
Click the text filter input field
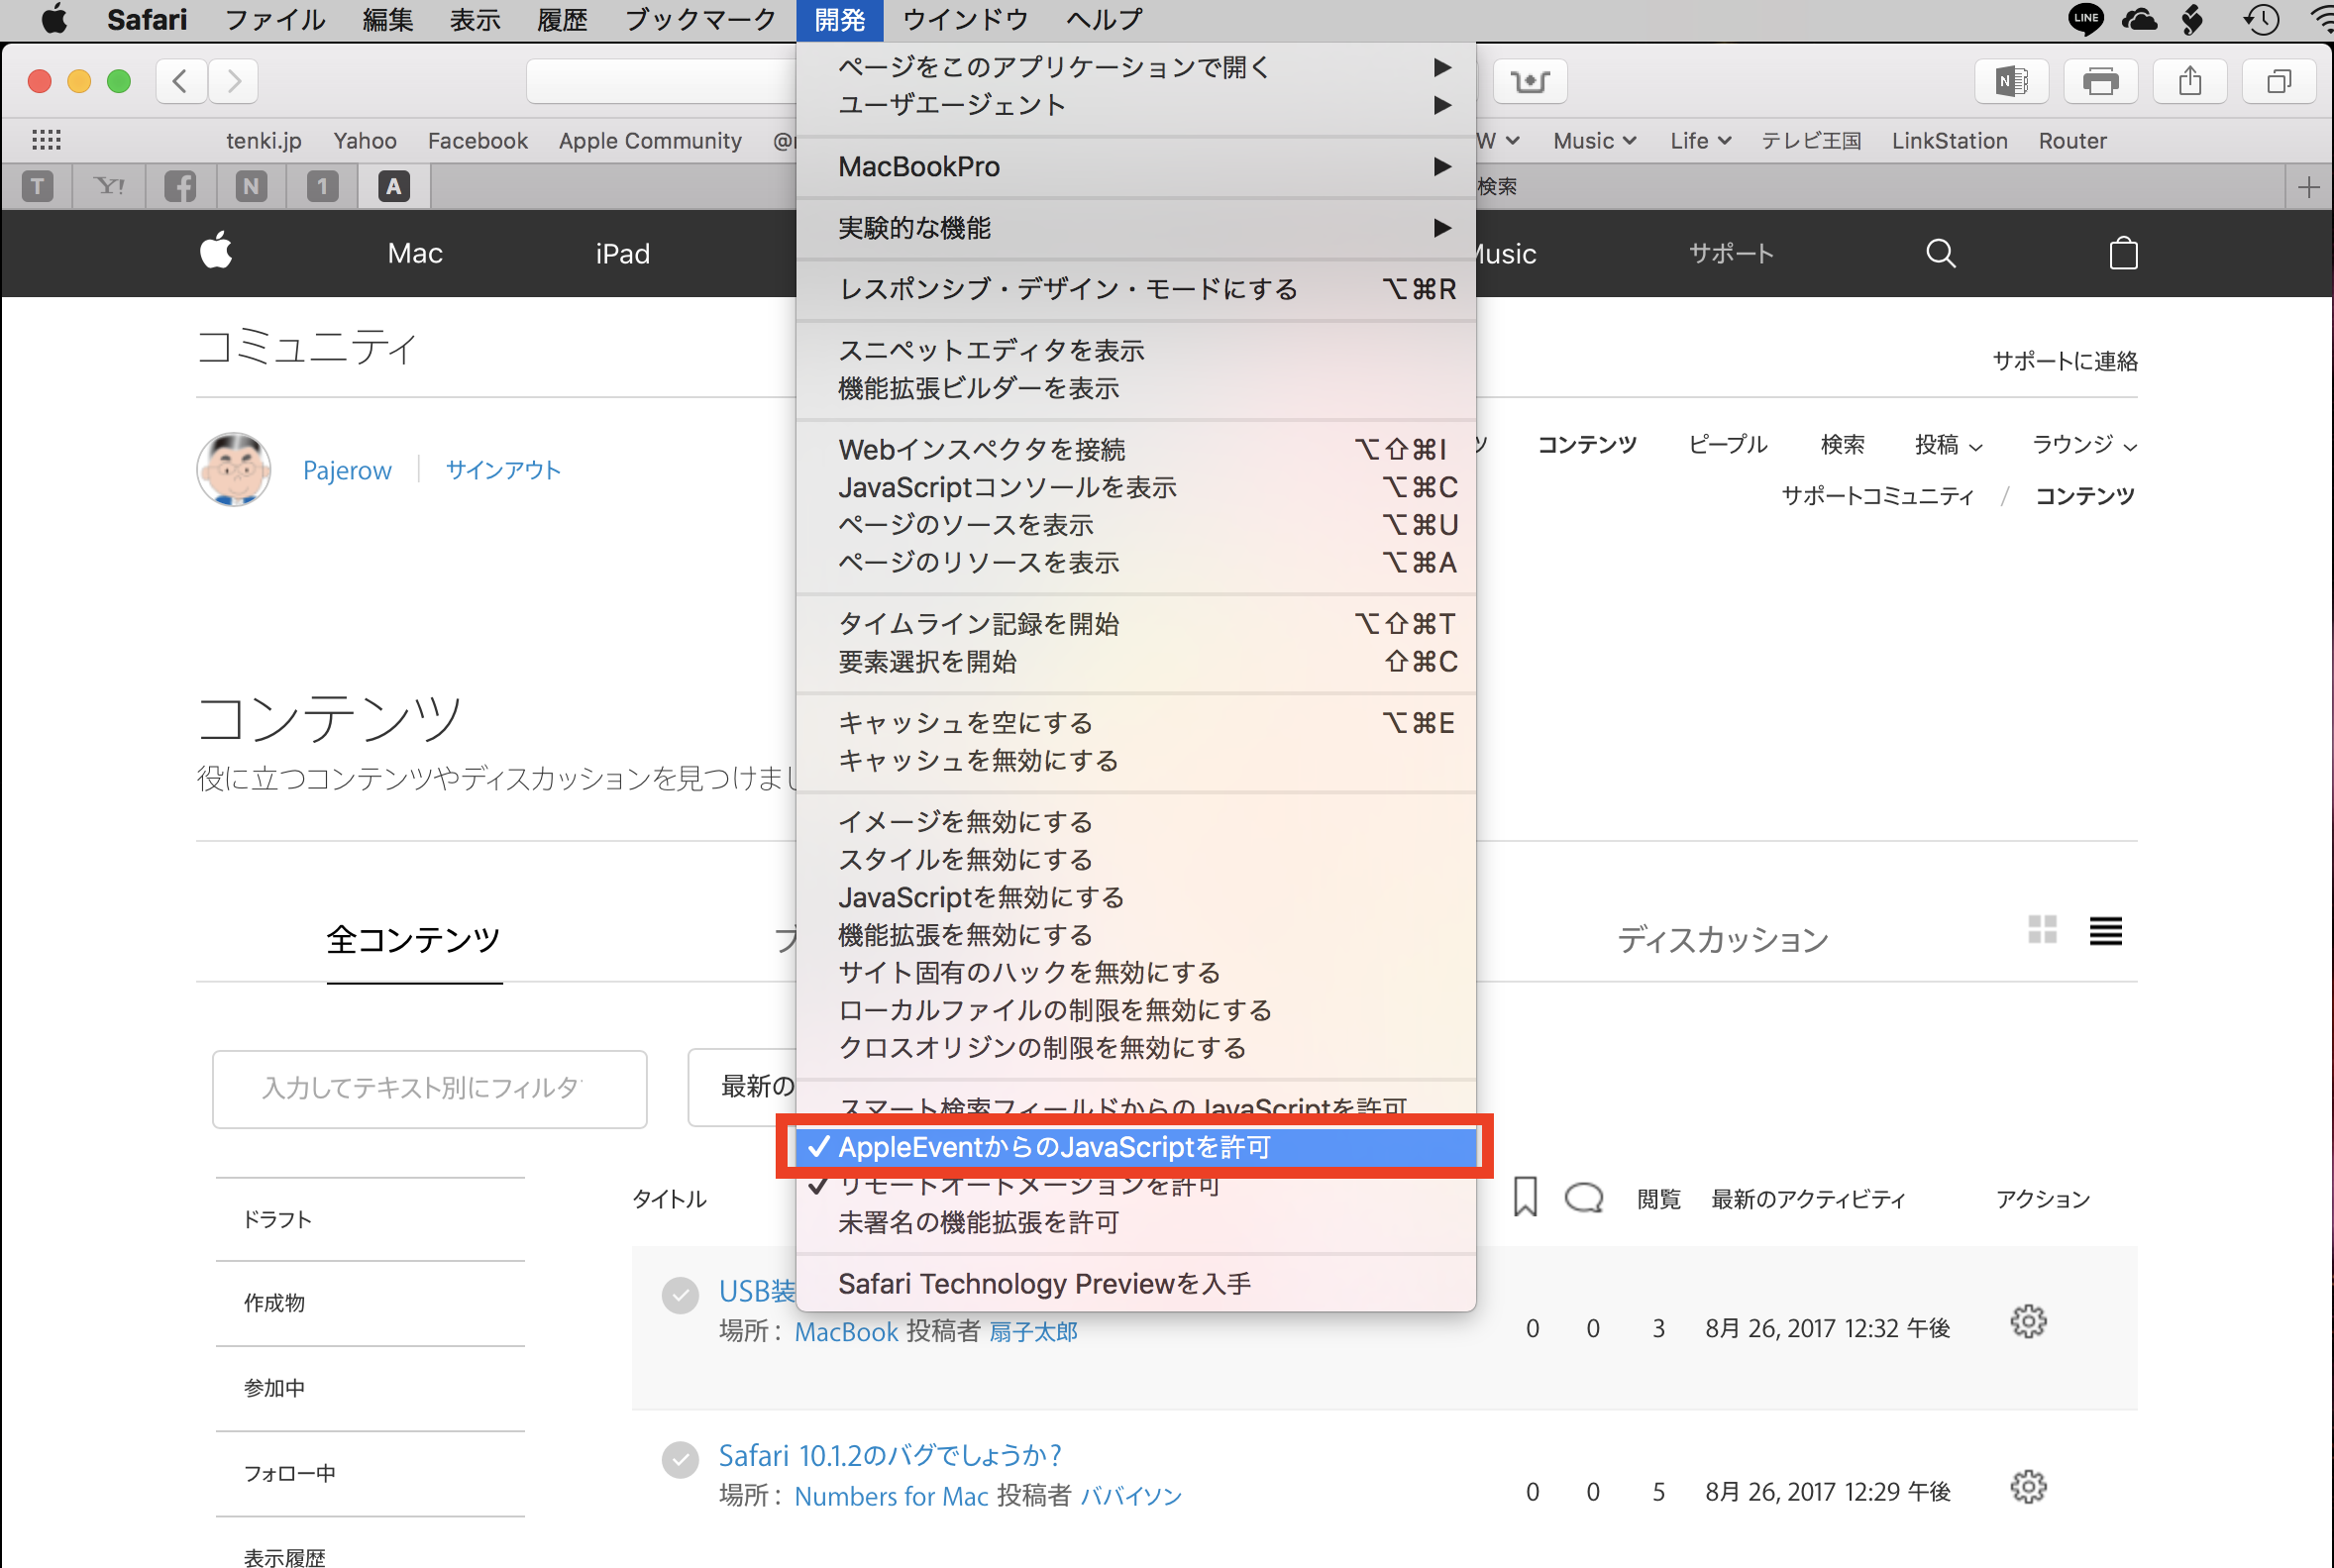[429, 1089]
